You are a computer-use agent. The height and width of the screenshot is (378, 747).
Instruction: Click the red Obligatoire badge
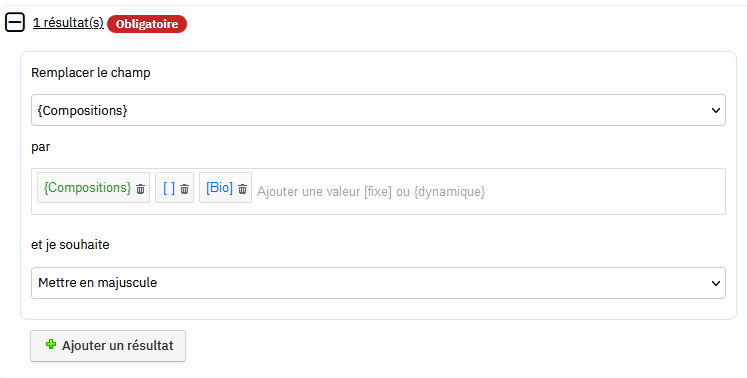click(147, 24)
